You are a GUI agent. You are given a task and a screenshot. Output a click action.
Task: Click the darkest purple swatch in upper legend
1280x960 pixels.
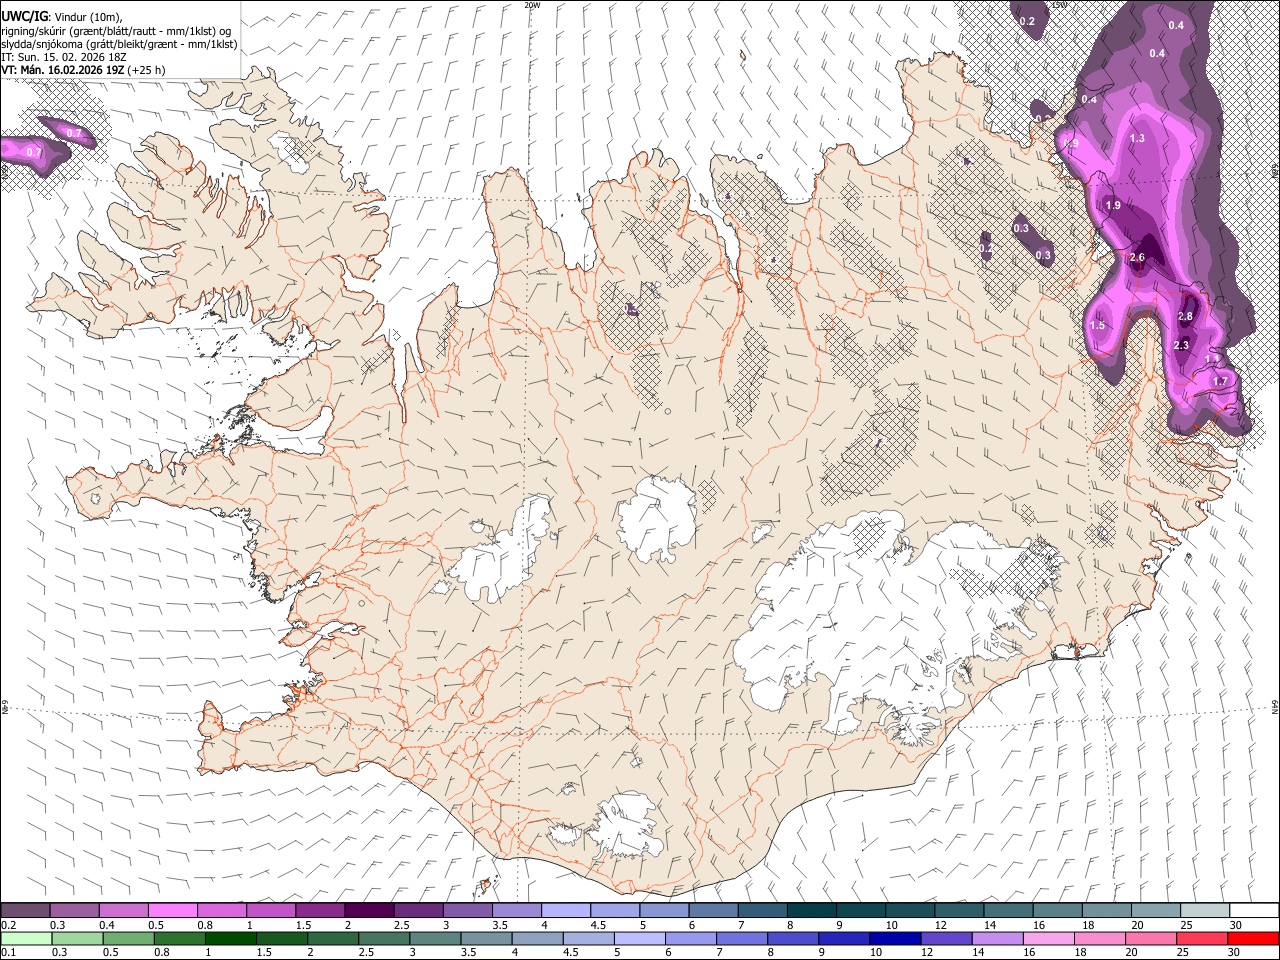point(369,911)
